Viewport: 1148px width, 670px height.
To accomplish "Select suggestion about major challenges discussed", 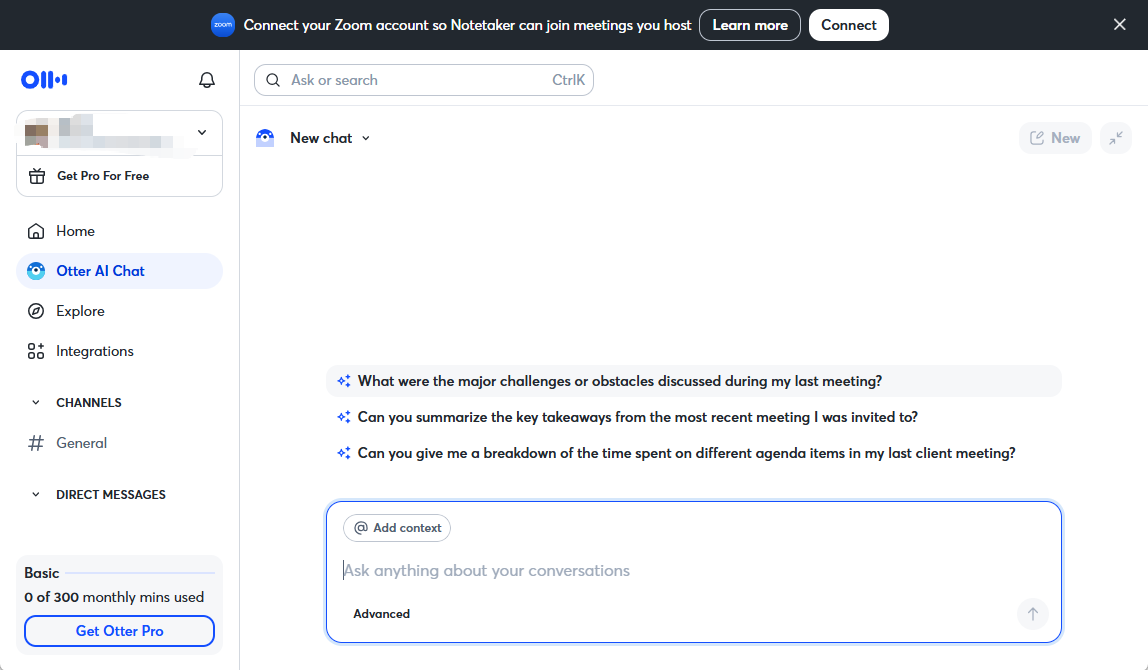I will pyautogui.click(x=693, y=381).
